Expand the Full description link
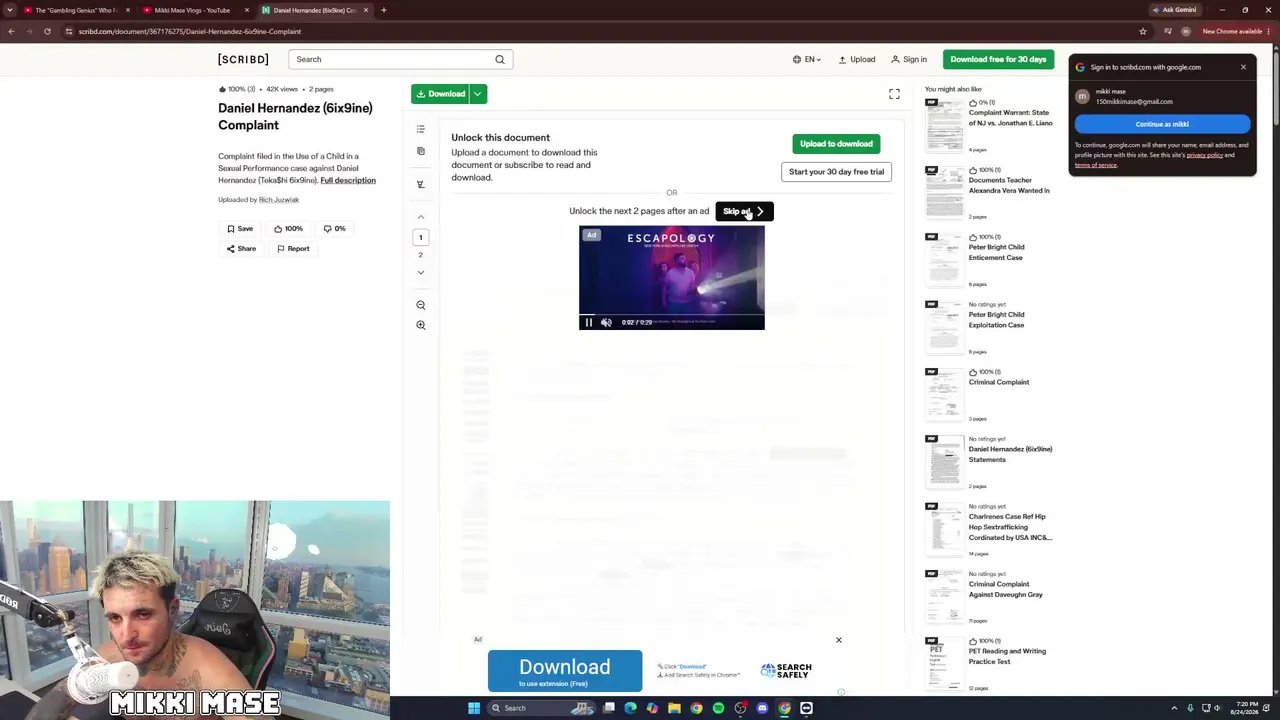Screen dimensions: 1280x720 (348, 180)
